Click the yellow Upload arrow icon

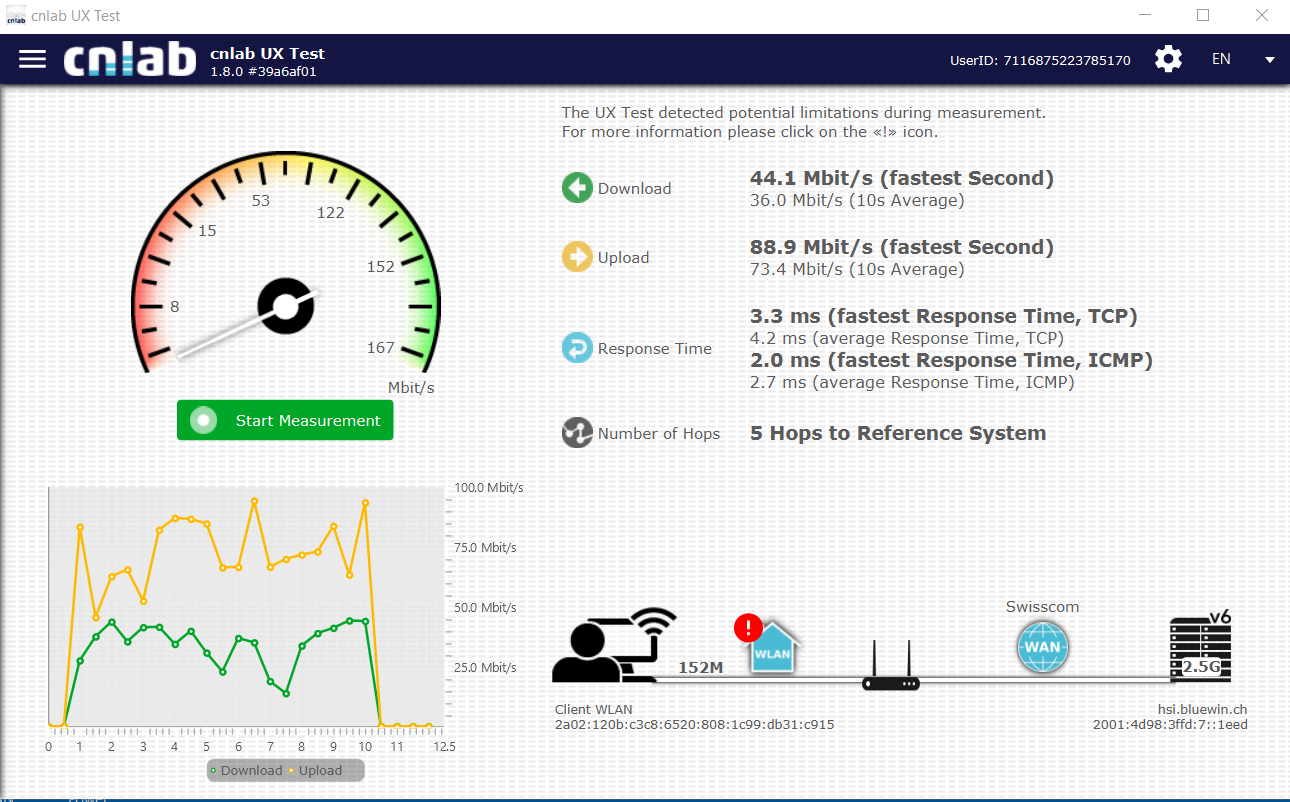point(577,257)
